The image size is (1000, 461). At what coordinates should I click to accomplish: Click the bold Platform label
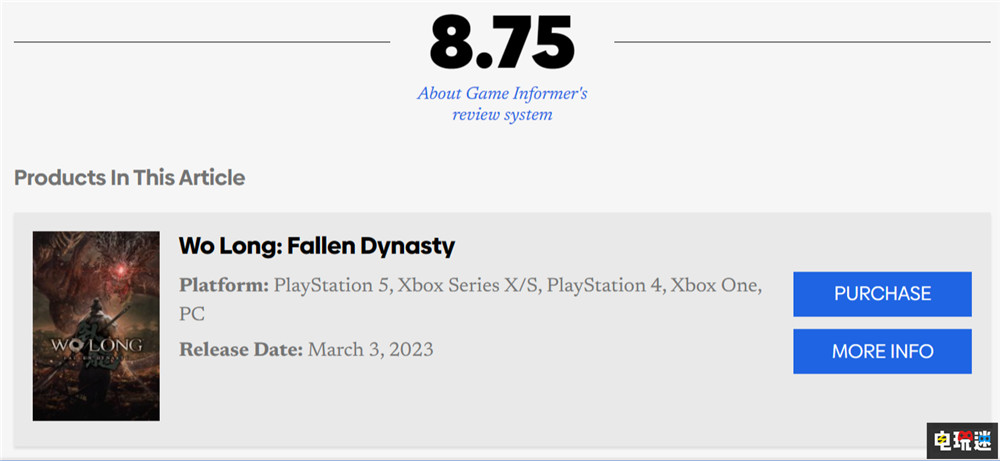pos(223,287)
